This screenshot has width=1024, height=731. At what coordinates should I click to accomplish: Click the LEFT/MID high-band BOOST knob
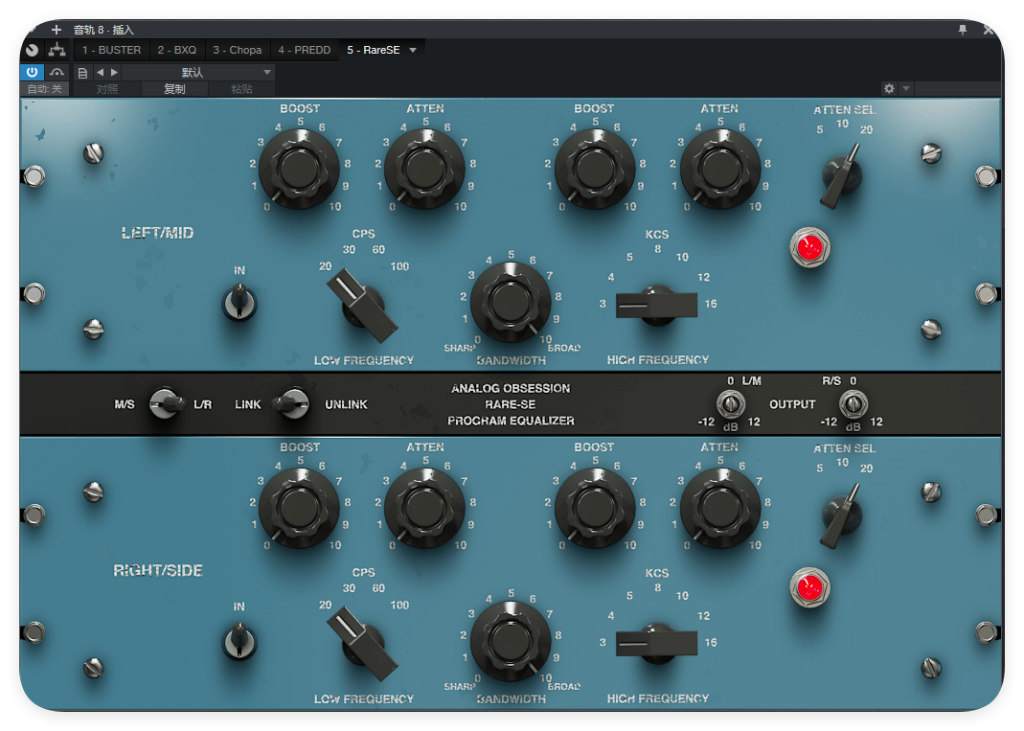tap(594, 169)
